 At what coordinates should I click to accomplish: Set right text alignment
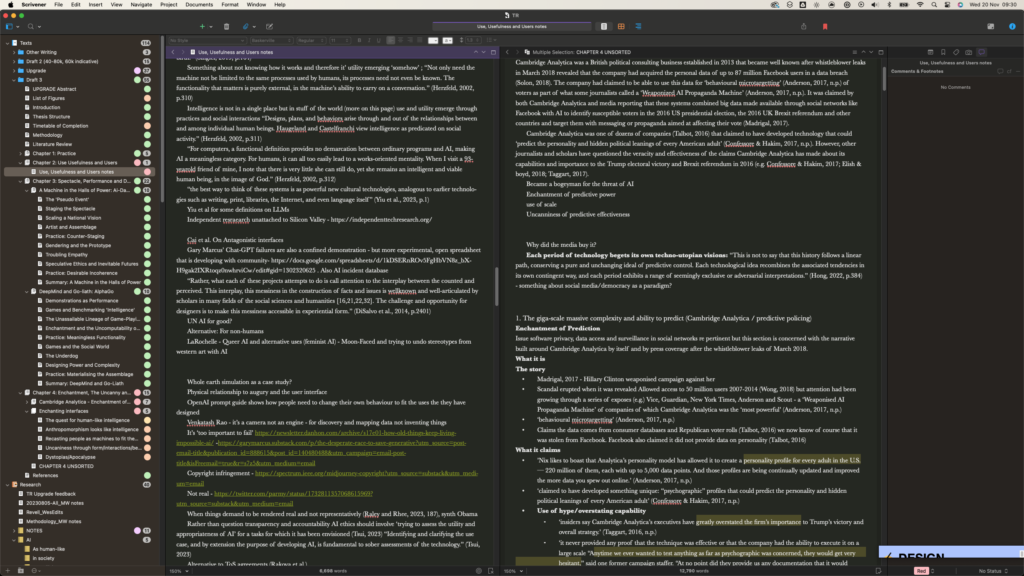pyautogui.click(x=410, y=40)
